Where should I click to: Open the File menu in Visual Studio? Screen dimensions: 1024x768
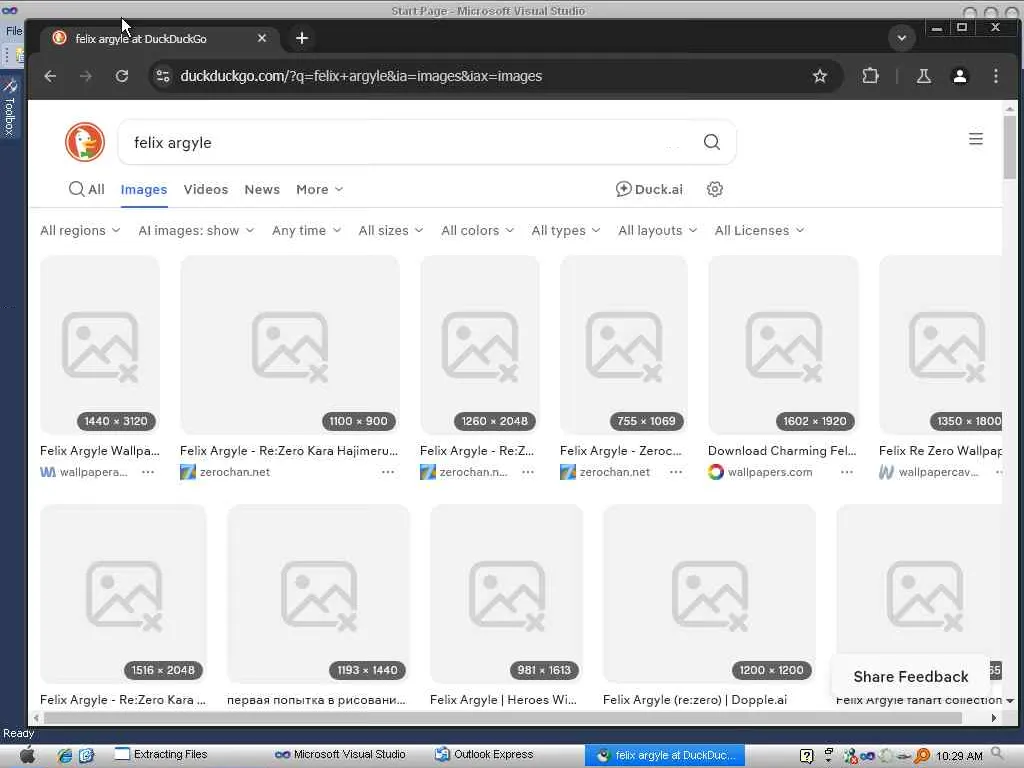(14, 31)
